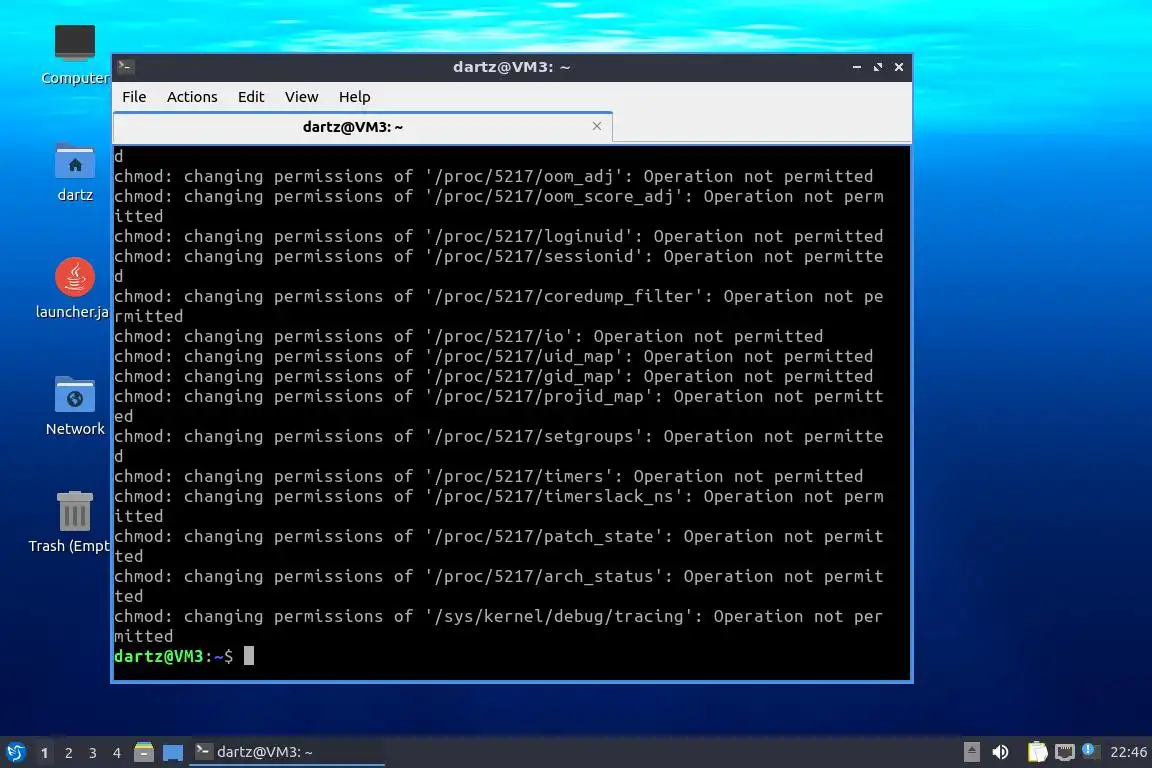Click the dartz@VM3 taskbar button
The height and width of the screenshot is (768, 1152).
[x=287, y=752]
